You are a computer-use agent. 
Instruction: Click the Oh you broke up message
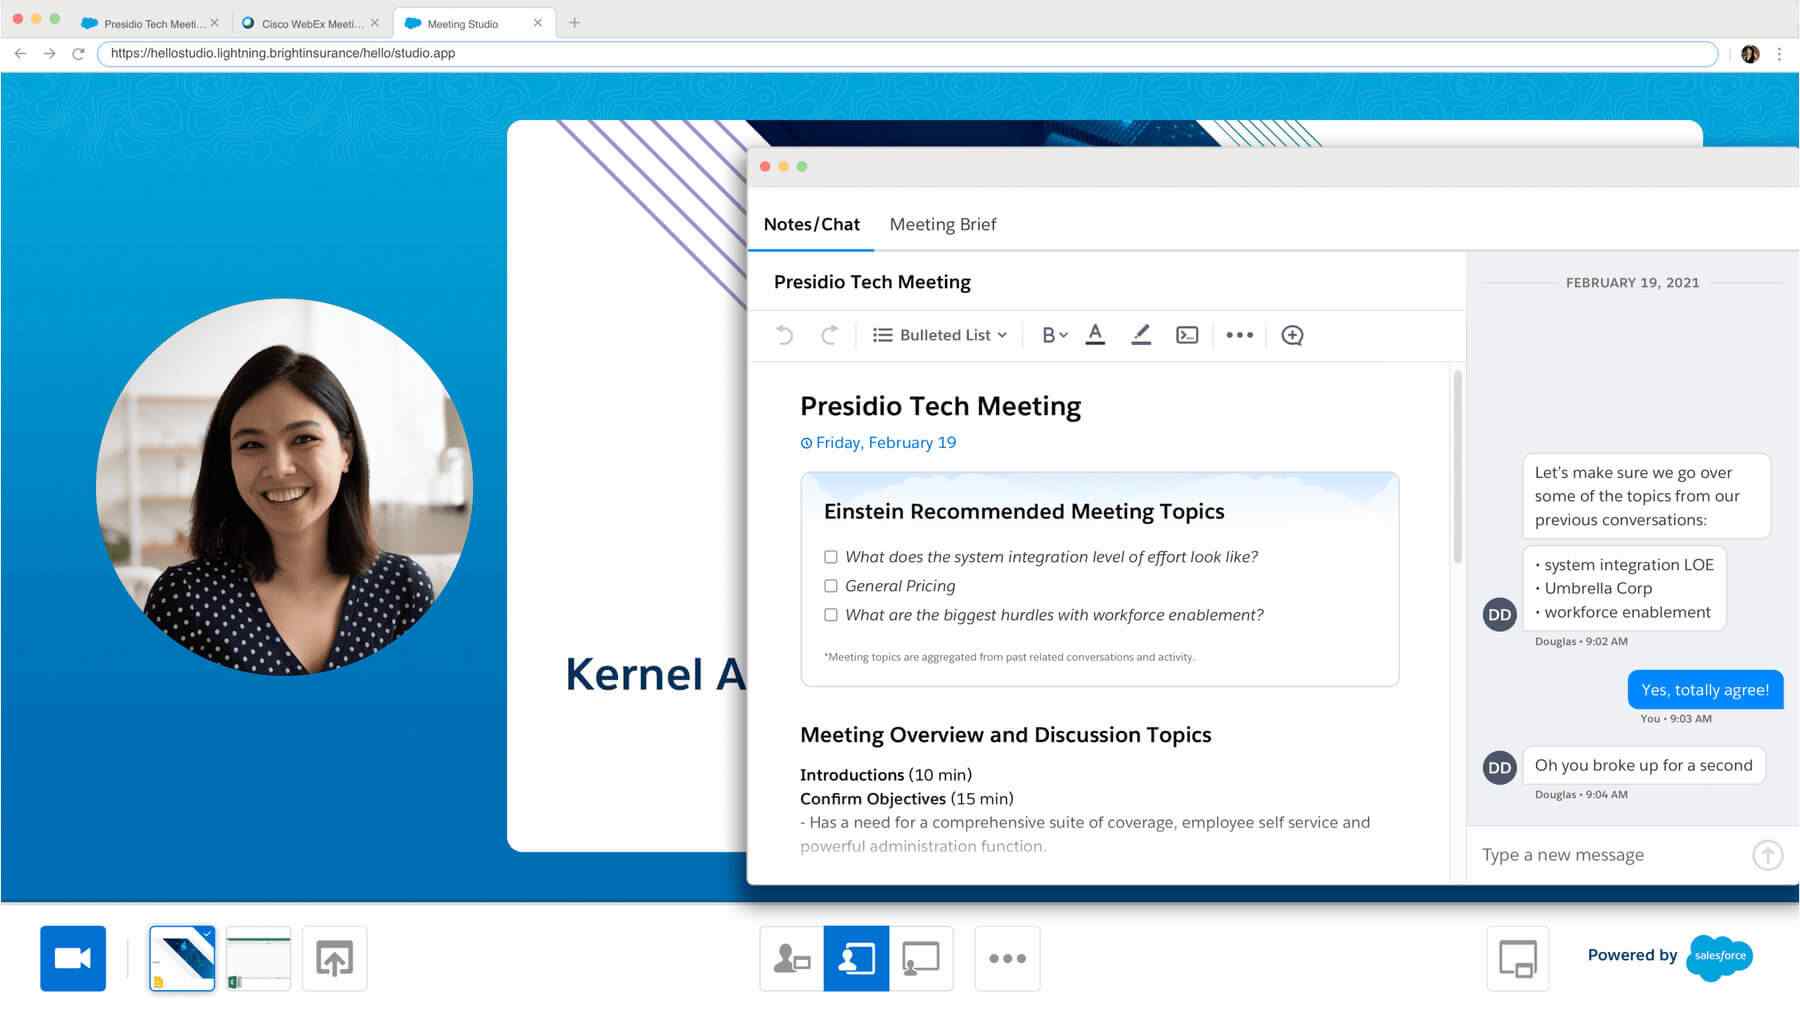[x=1644, y=765]
